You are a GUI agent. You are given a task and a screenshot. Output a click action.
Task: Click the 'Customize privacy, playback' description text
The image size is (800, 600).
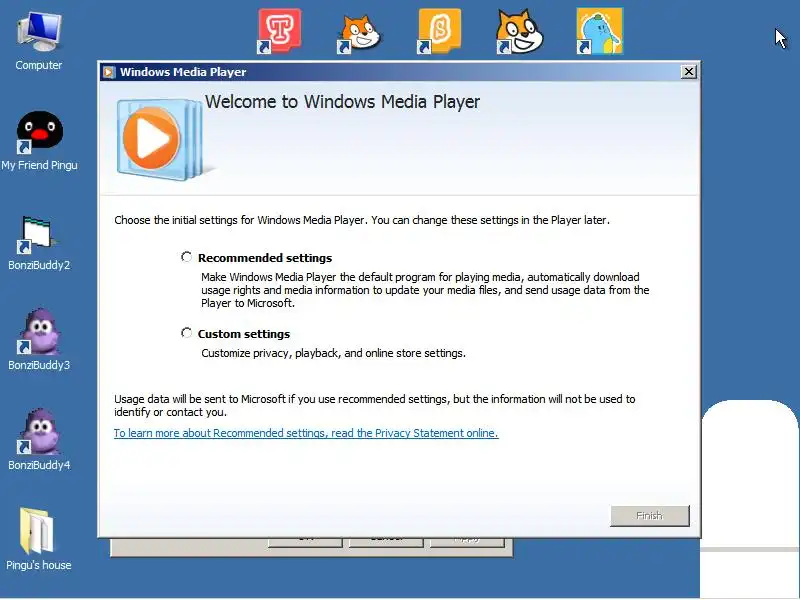tap(333, 353)
